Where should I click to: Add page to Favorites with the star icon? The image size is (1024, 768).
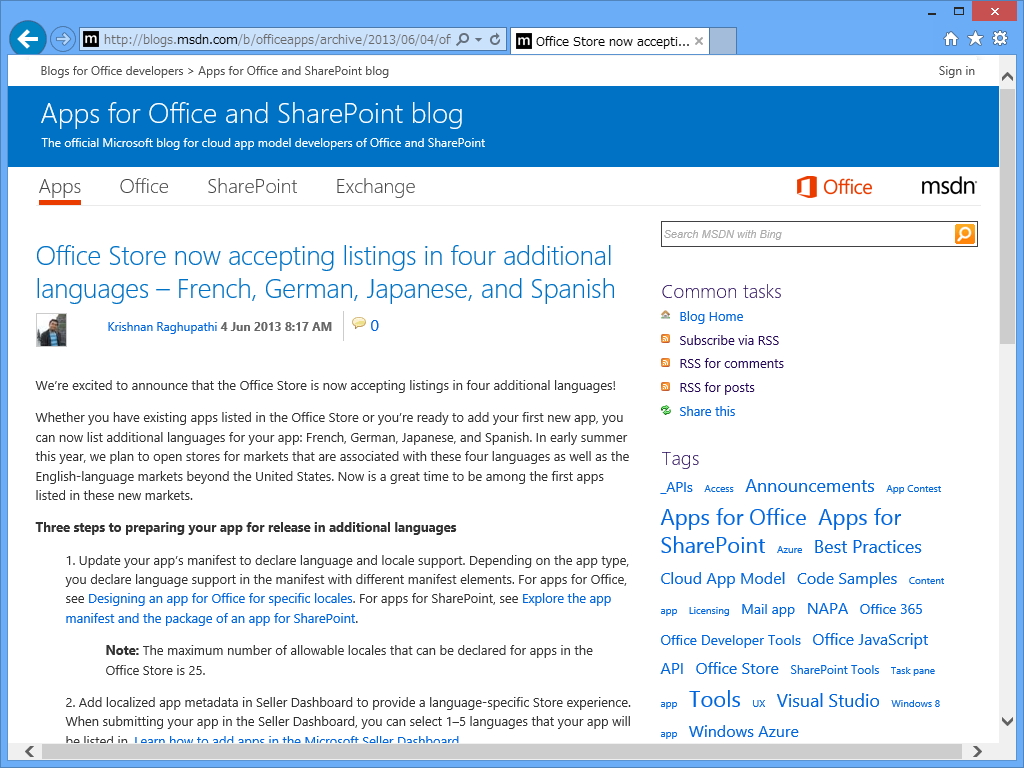point(974,39)
